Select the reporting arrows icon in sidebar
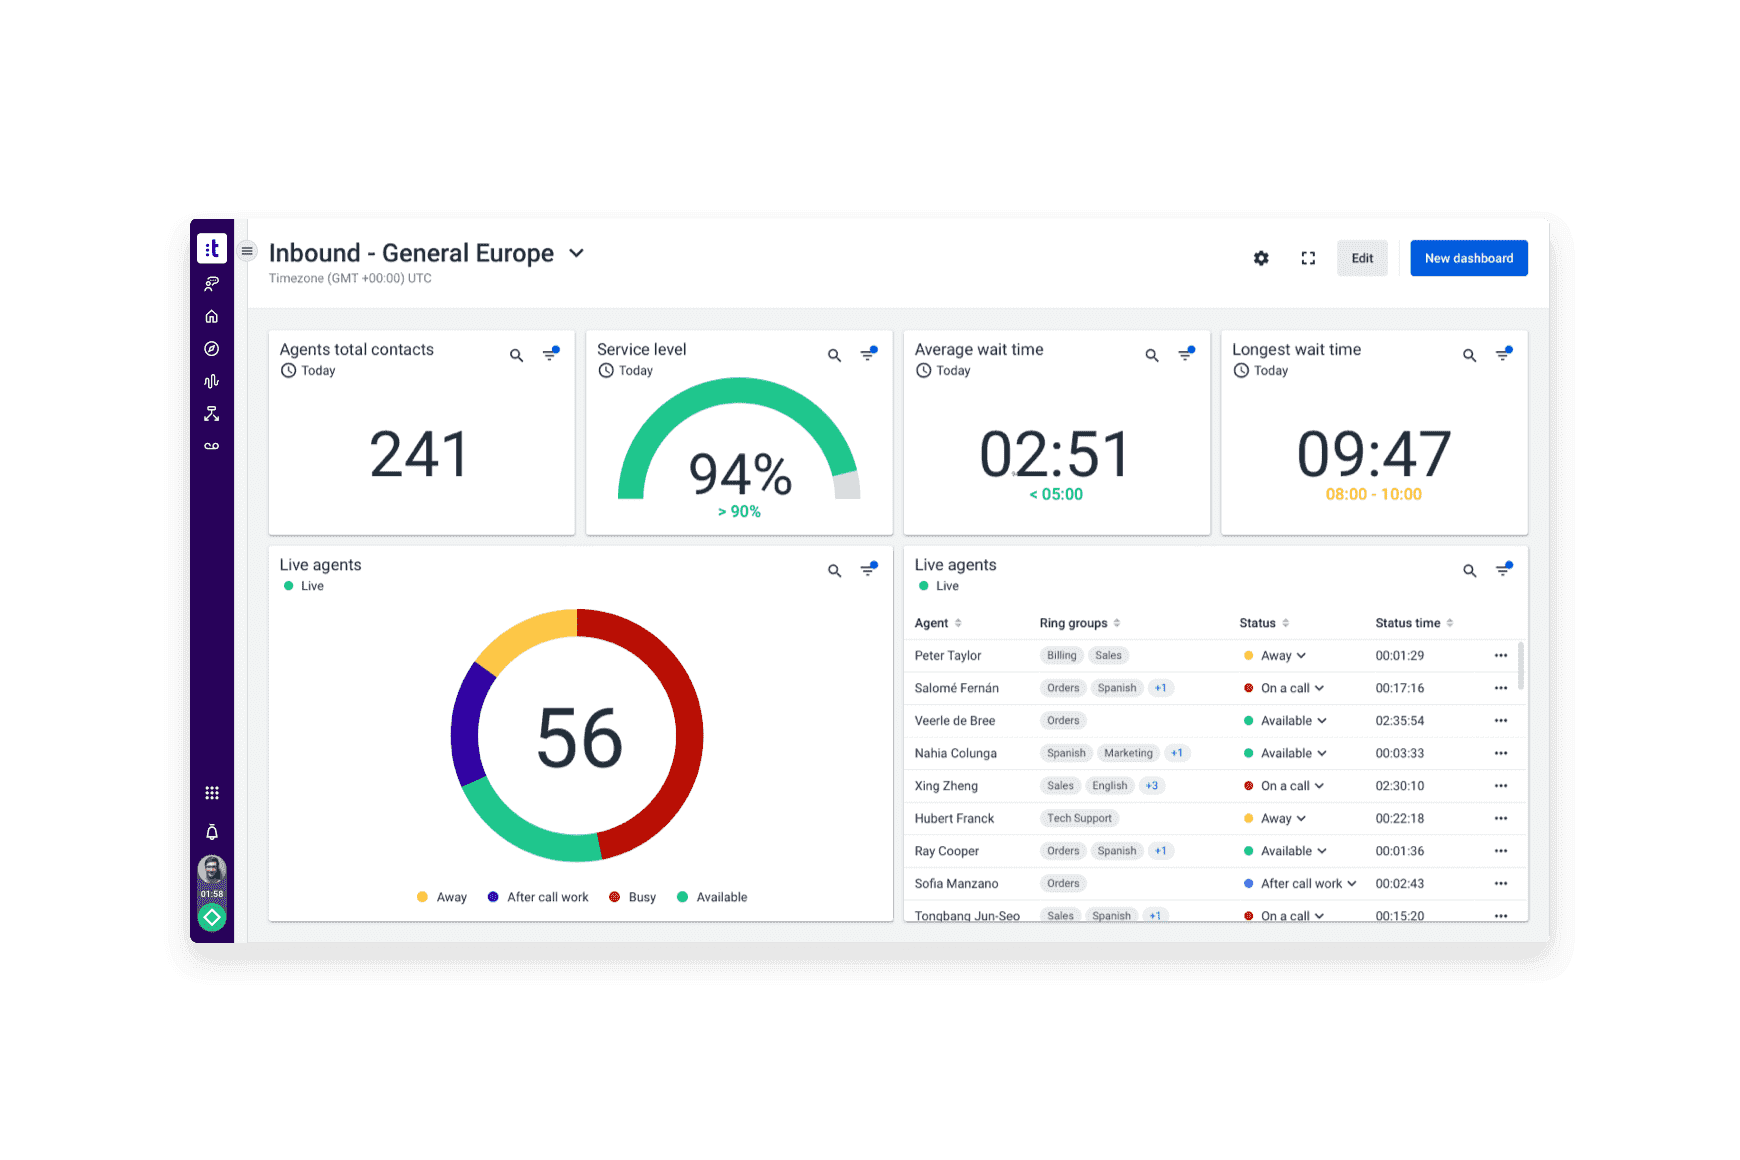Screen dimensions: 1740x1160 coord(212,413)
